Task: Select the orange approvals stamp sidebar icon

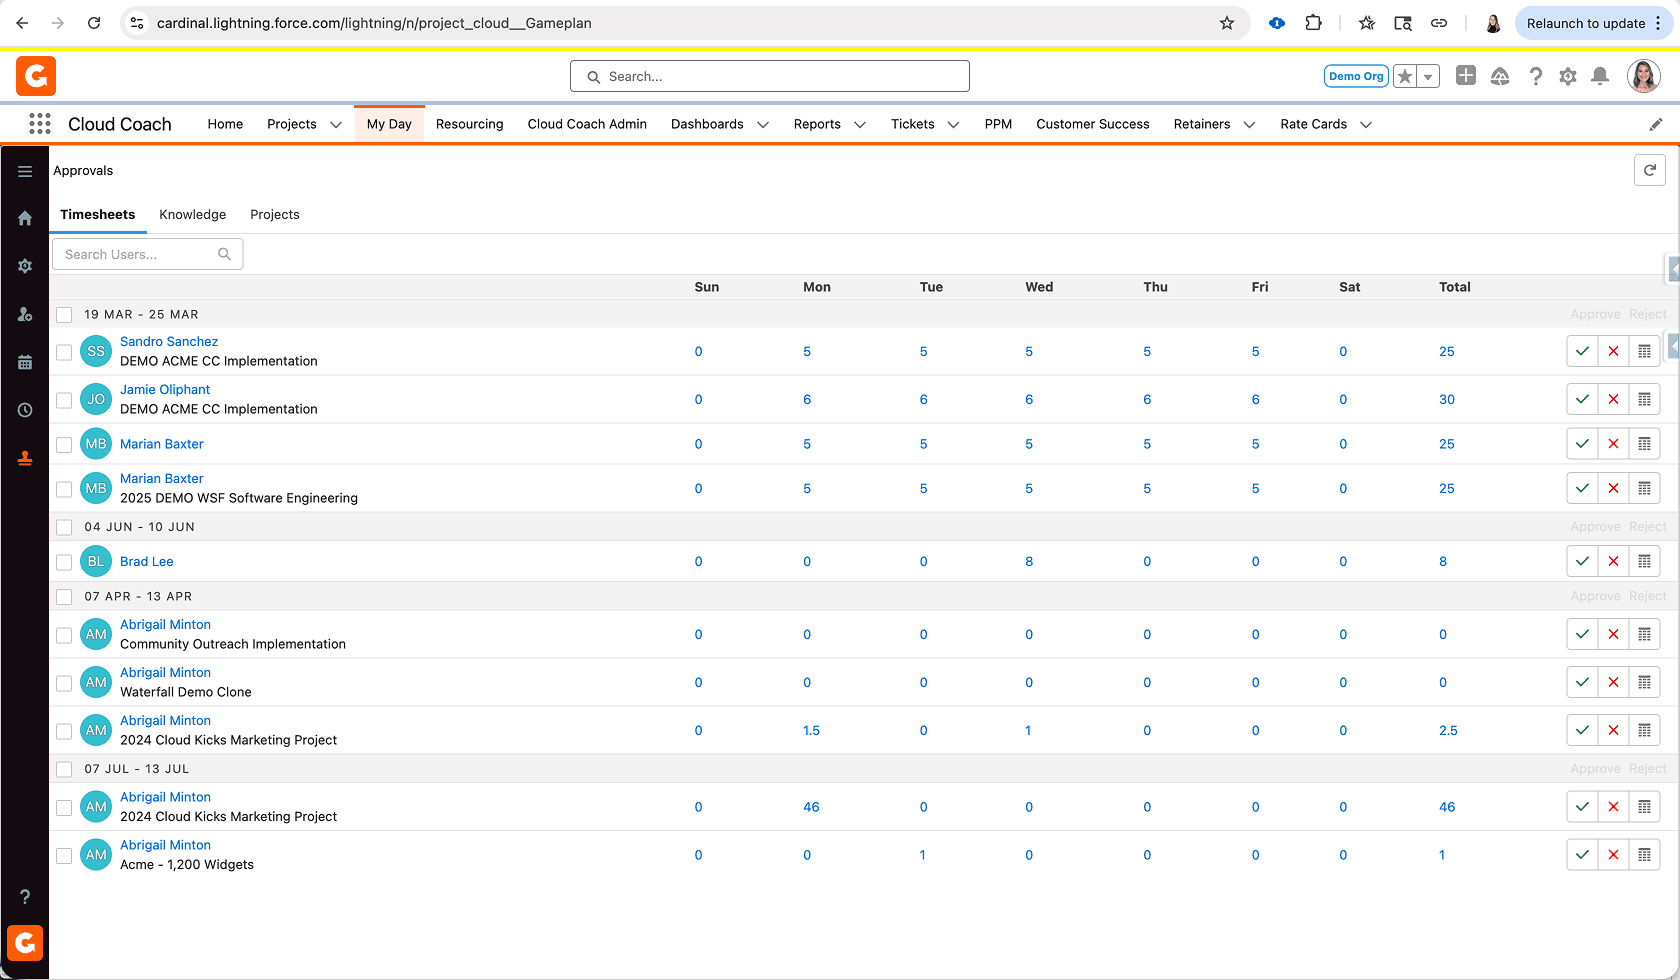Action: point(25,458)
